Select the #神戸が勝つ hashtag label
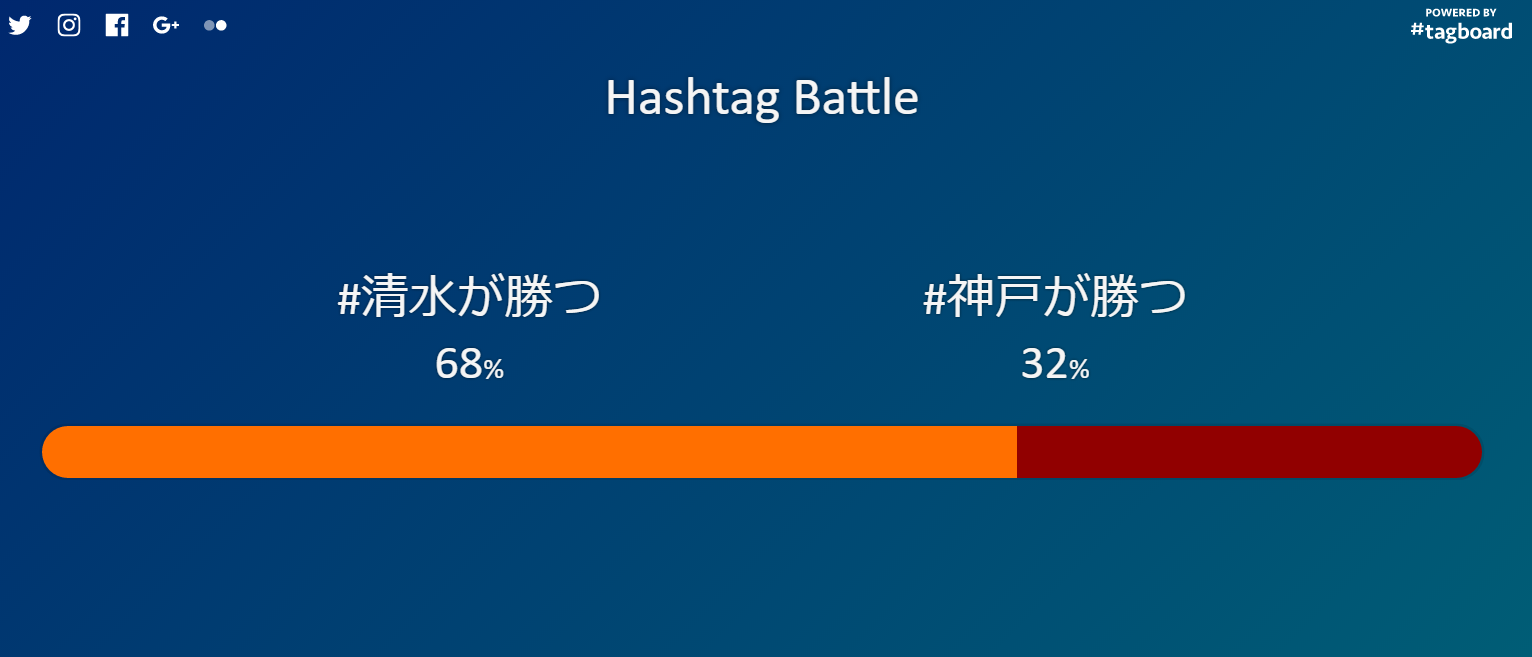Viewport: 1532px width, 657px height. tap(1054, 297)
